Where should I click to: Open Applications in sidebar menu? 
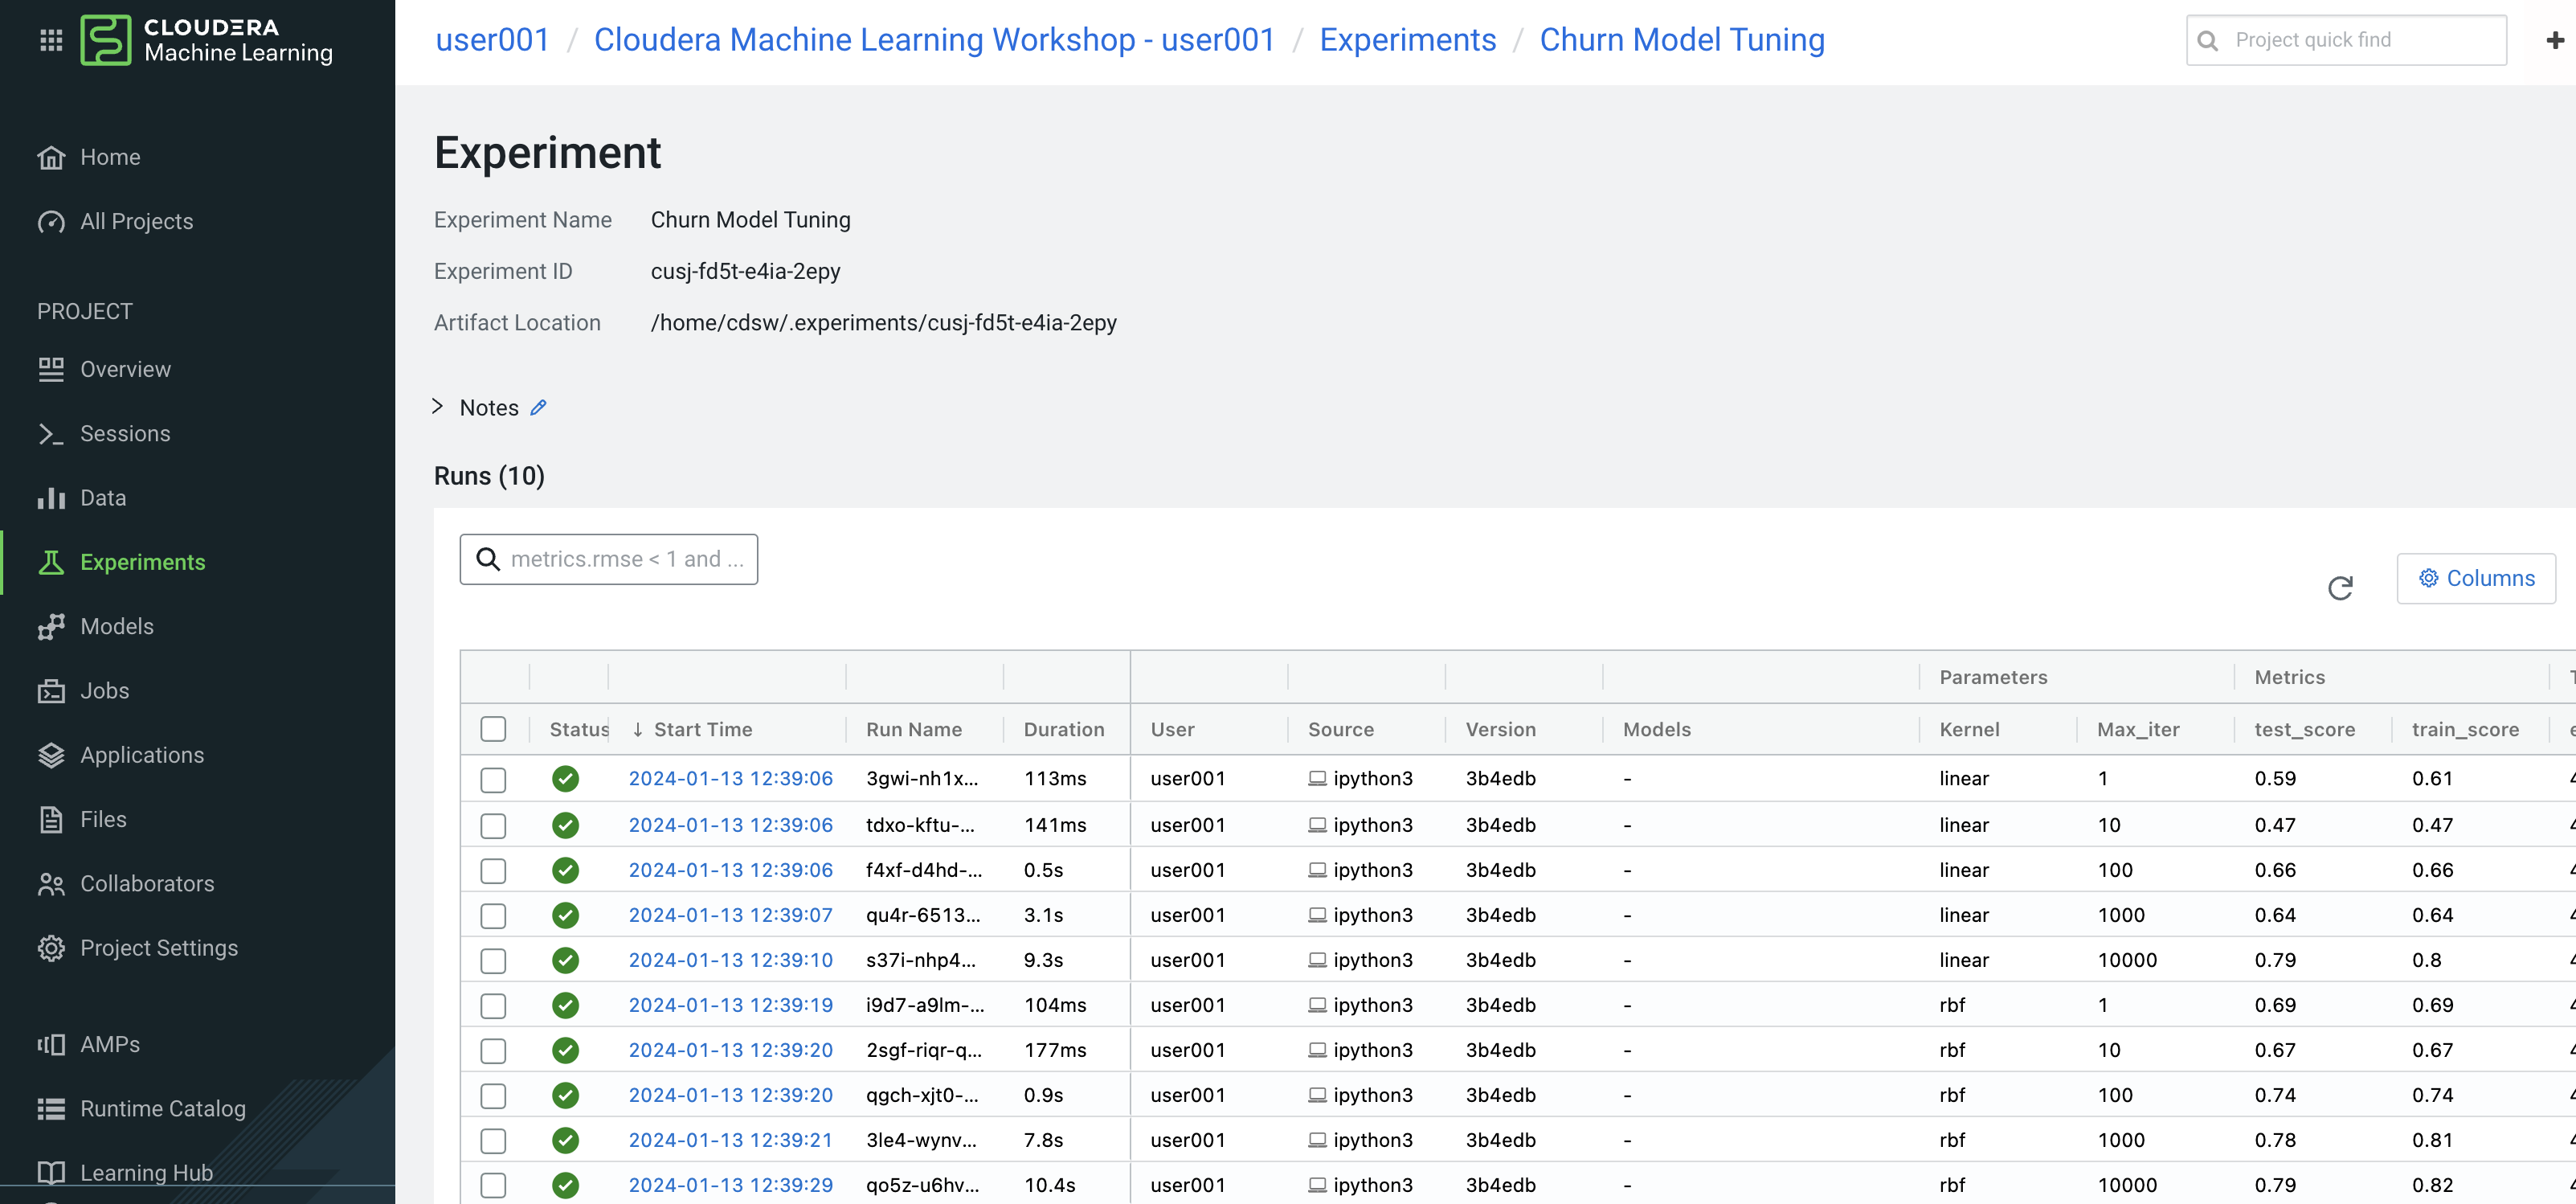pyautogui.click(x=141, y=755)
